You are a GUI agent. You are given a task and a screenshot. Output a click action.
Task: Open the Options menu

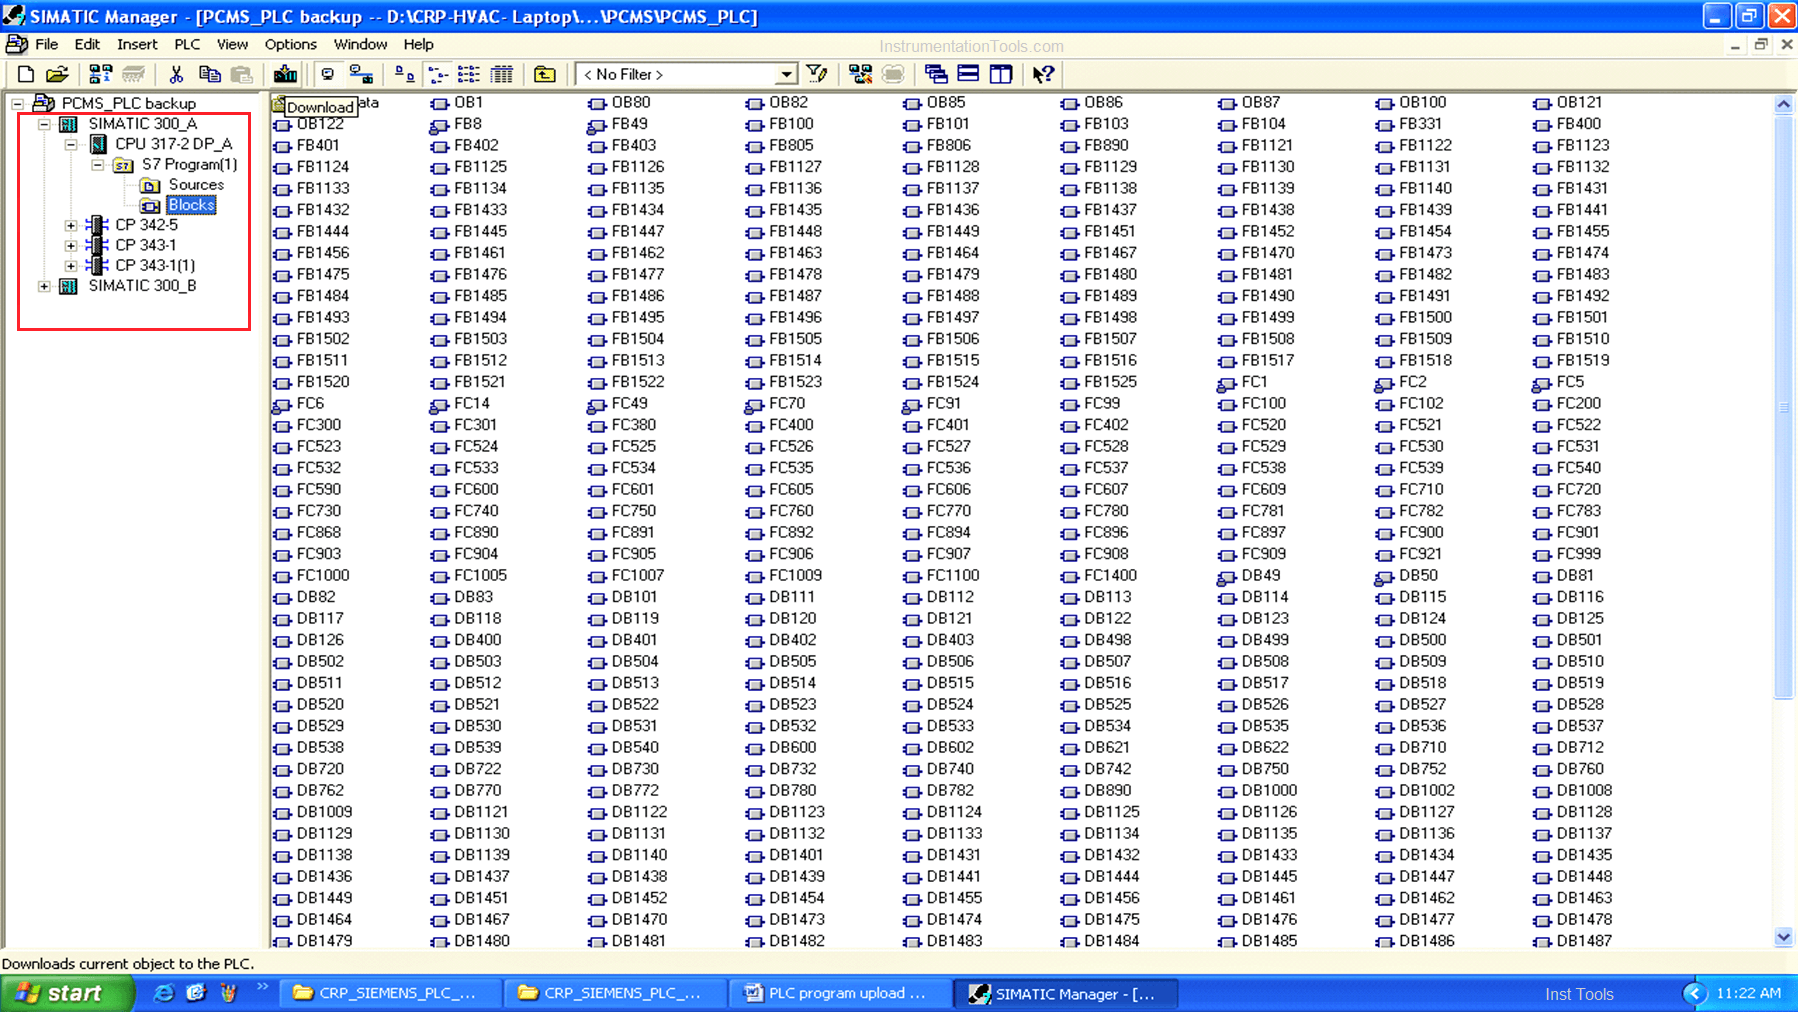(x=290, y=44)
